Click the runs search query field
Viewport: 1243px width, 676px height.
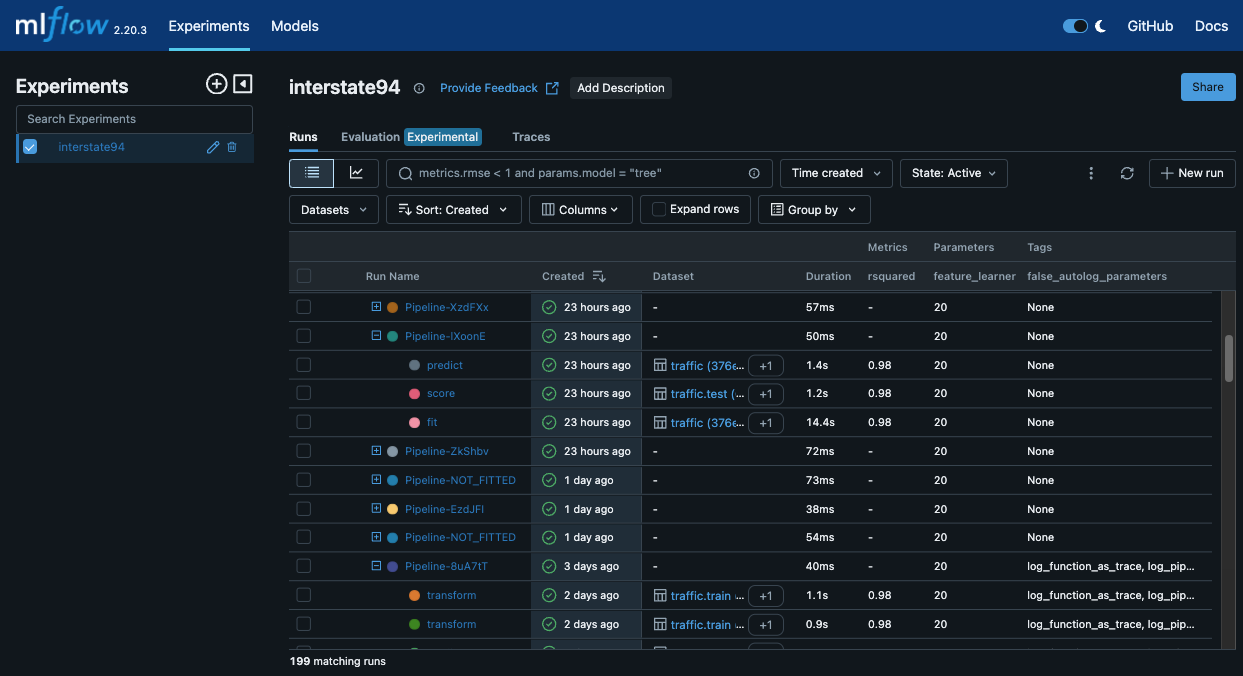click(x=580, y=173)
